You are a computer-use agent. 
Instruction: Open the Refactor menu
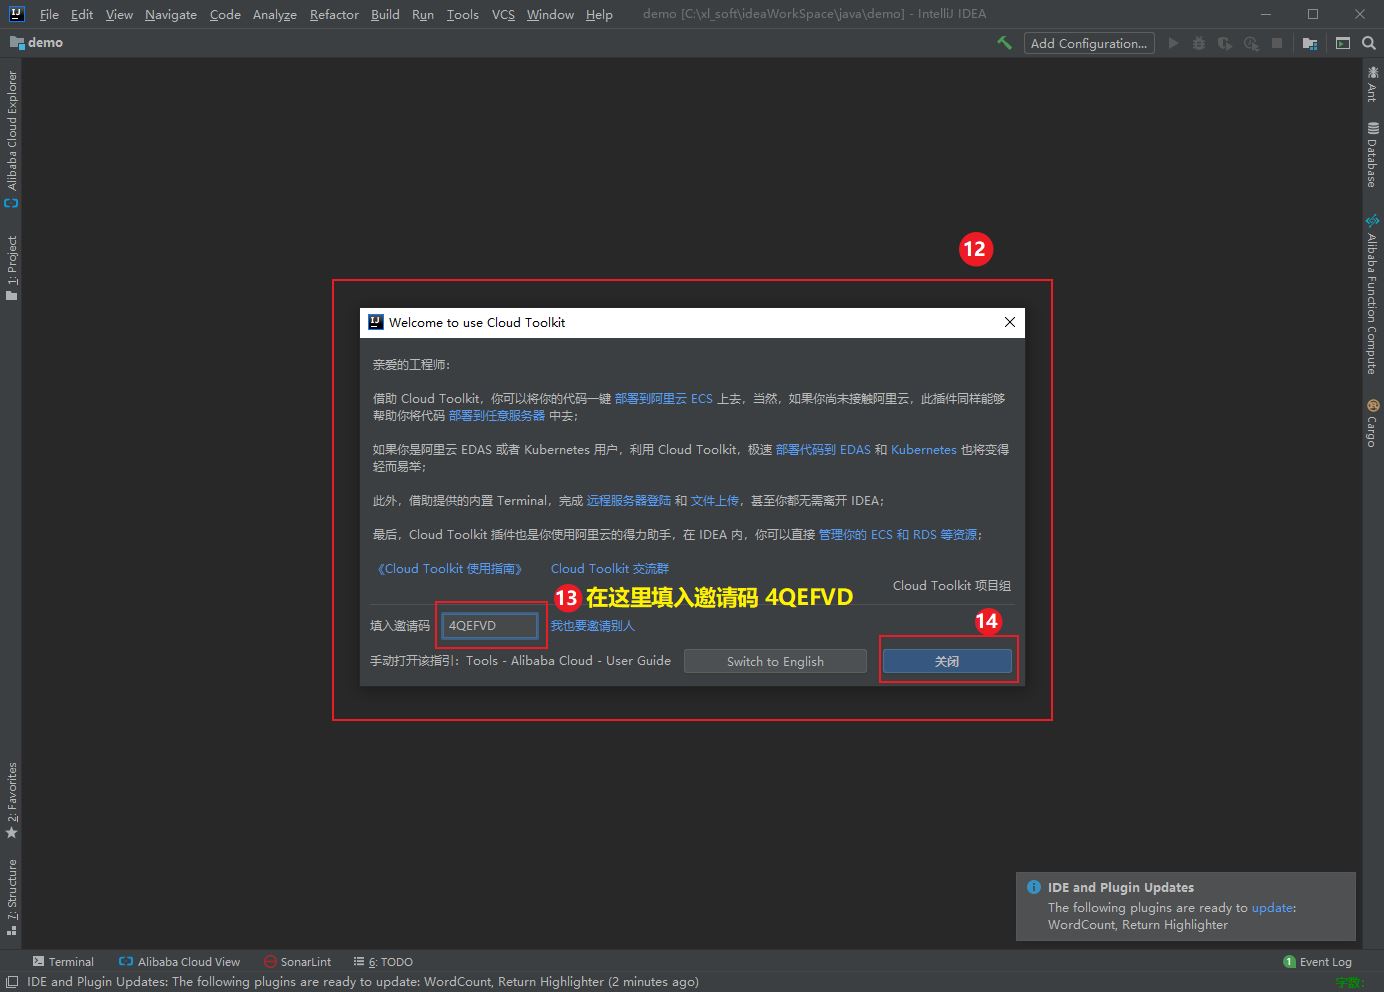tap(334, 14)
